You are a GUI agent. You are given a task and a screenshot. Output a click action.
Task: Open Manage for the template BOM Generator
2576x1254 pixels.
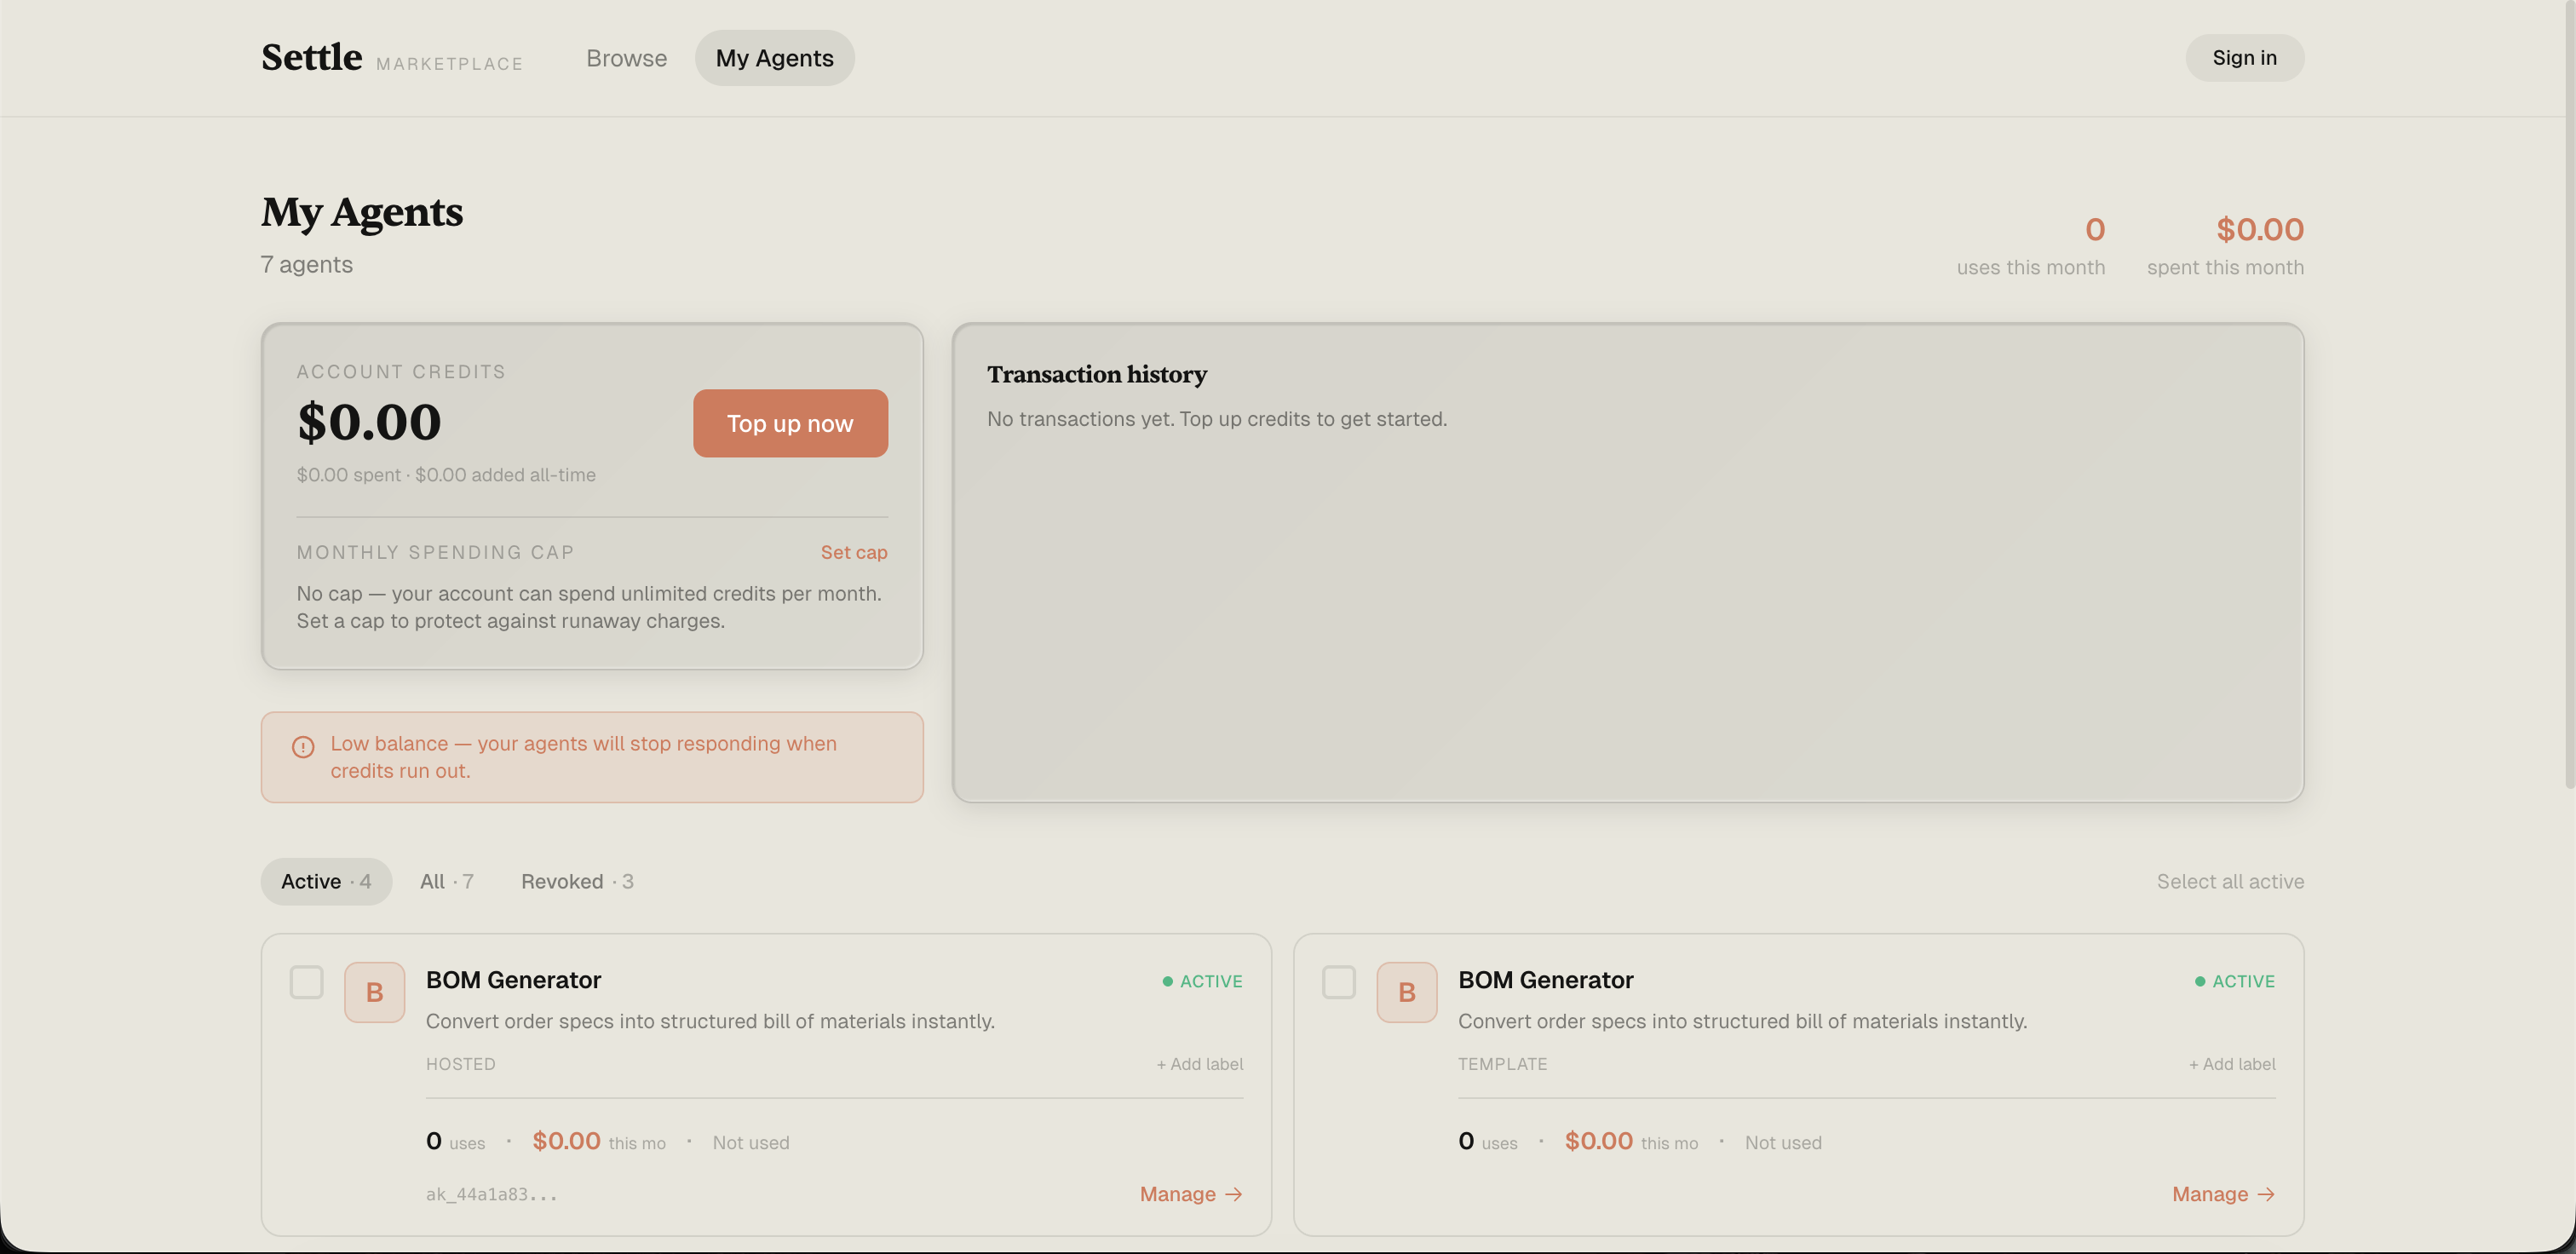(2222, 1193)
